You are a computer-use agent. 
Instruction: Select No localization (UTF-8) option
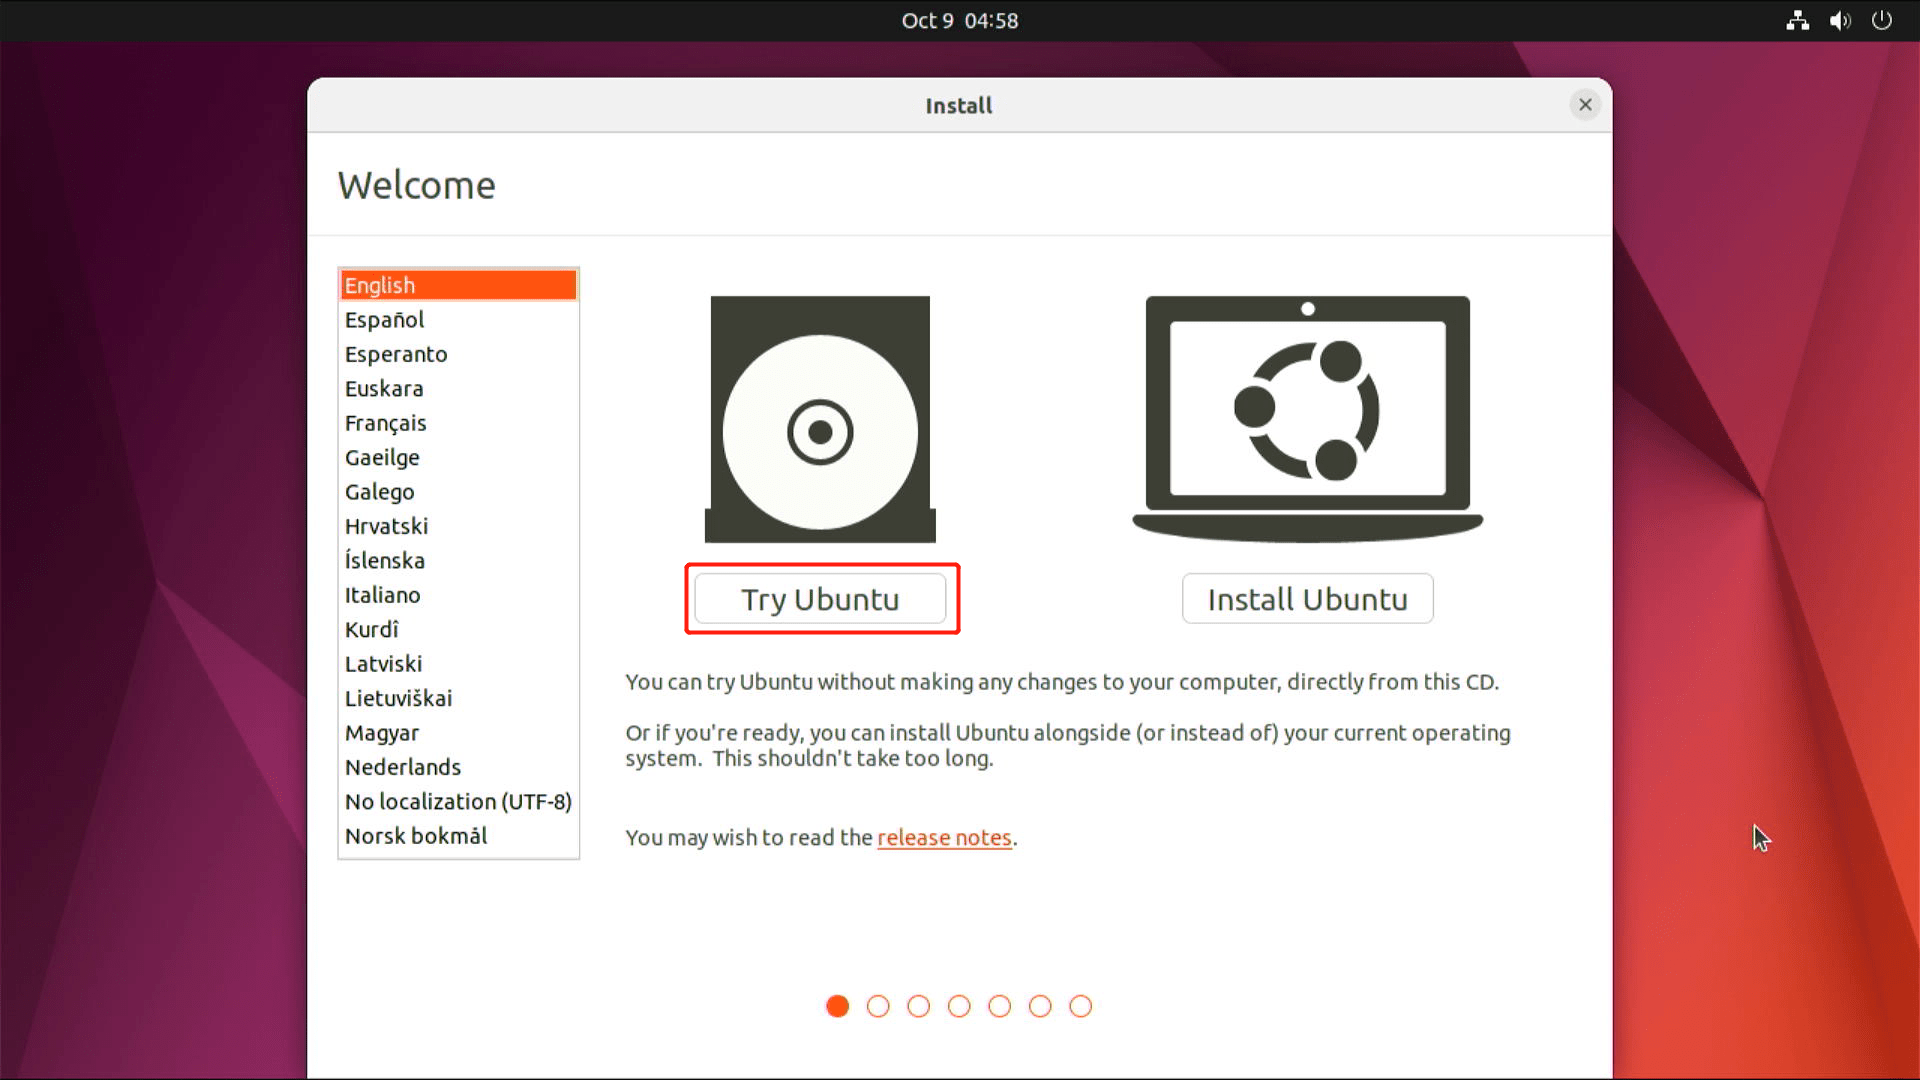pos(457,801)
